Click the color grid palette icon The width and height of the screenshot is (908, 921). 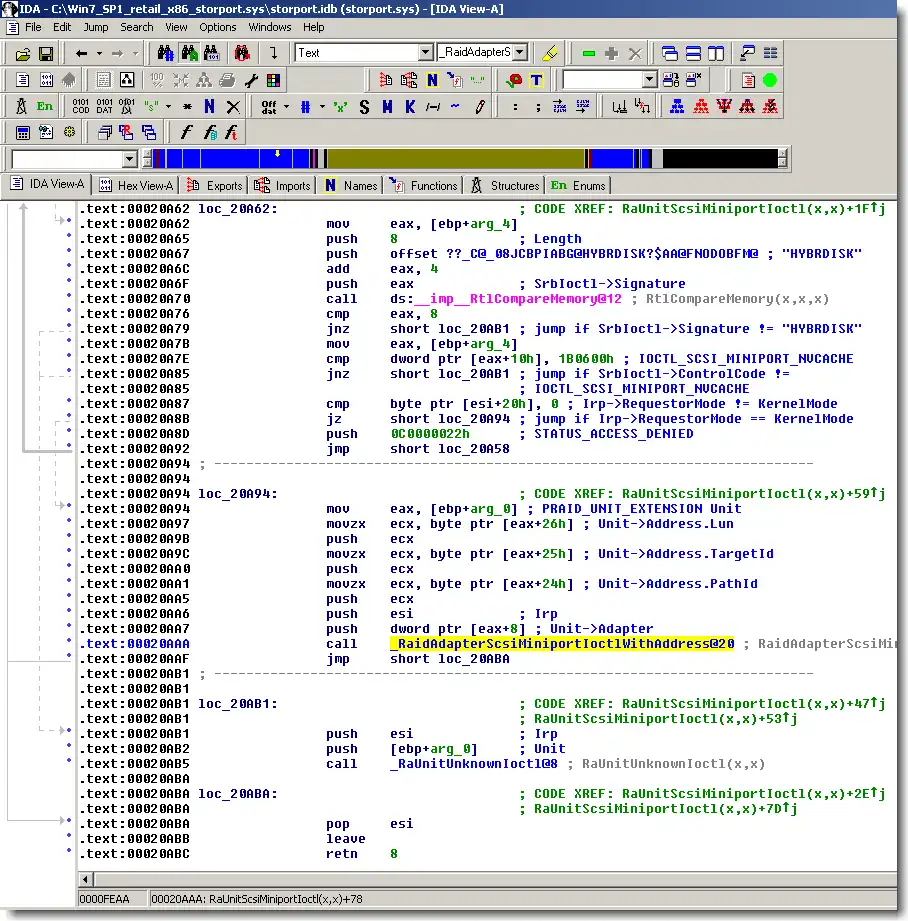coord(274,80)
